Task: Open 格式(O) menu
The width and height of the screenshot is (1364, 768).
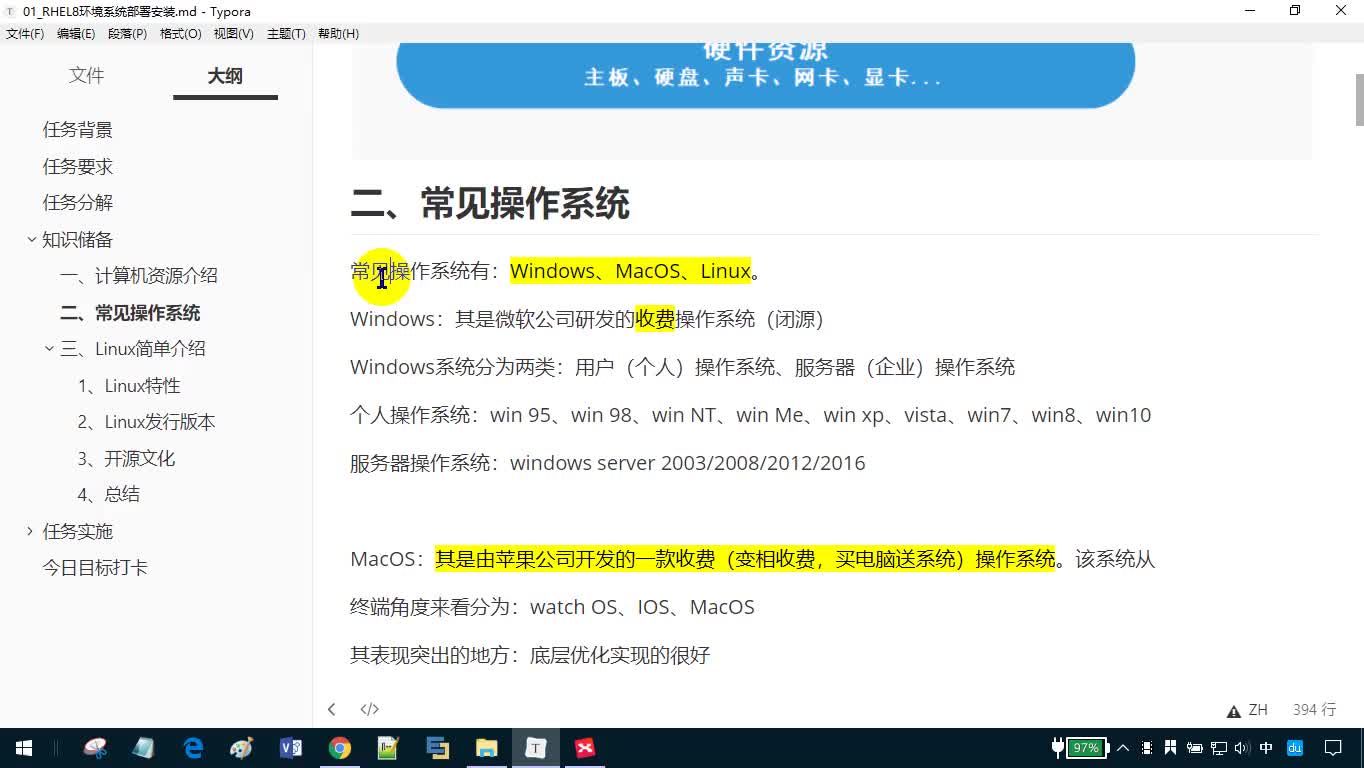Action: pos(181,33)
